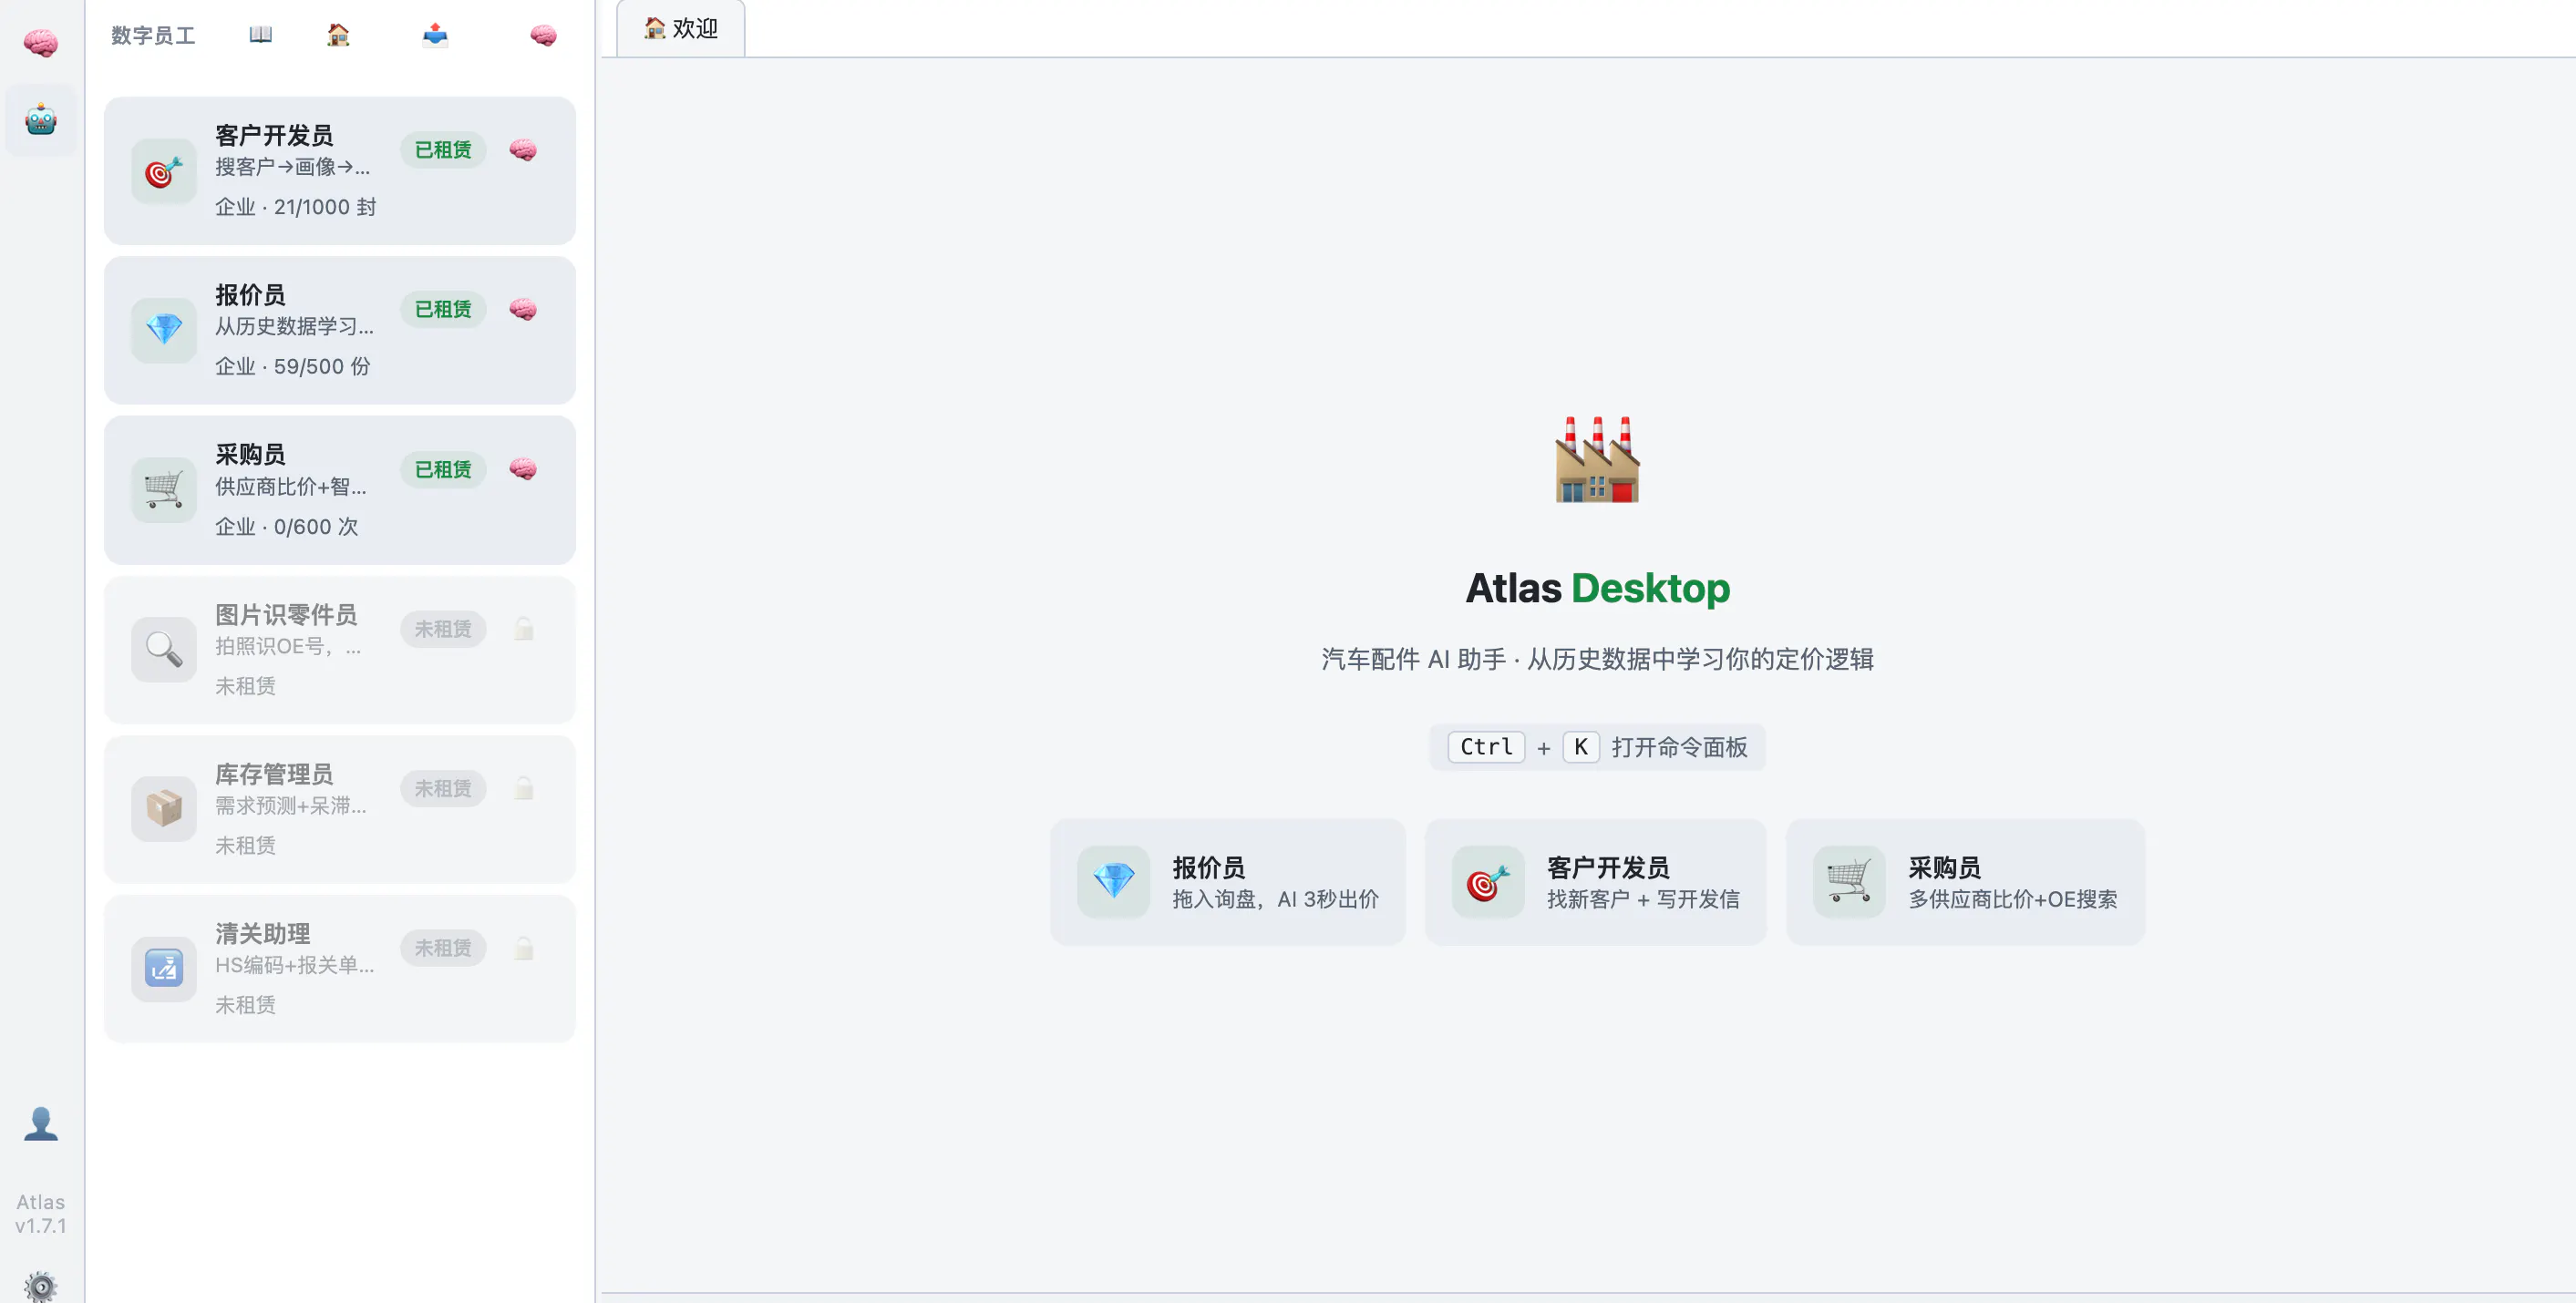Image resolution: width=2576 pixels, height=1303 pixels.
Task: Click subtitle 汽车配件 AI 助手 tagline
Action: pos(1597,659)
